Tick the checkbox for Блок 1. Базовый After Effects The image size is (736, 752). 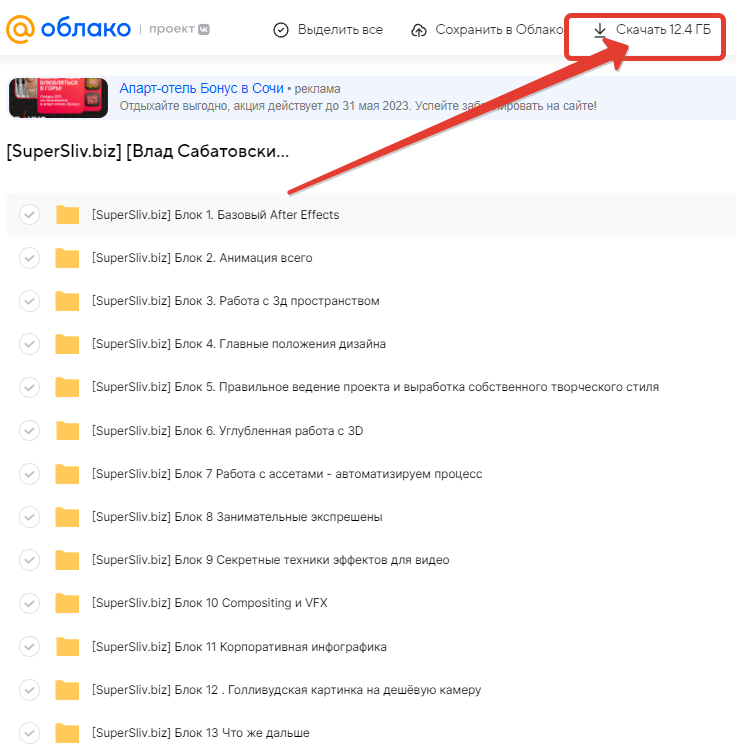click(29, 214)
